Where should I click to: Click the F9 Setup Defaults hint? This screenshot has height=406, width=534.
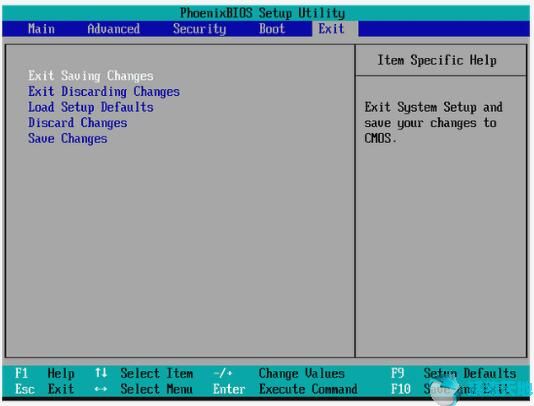pos(454,373)
